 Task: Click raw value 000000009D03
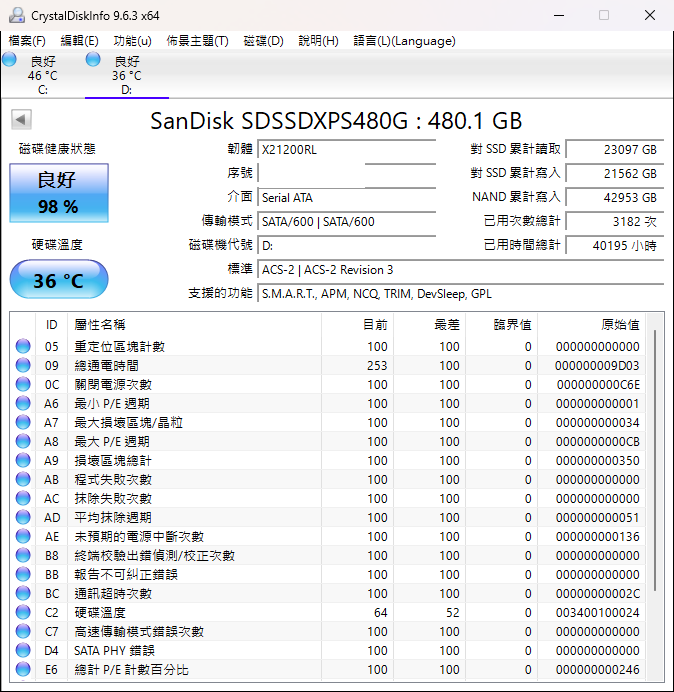pos(597,365)
